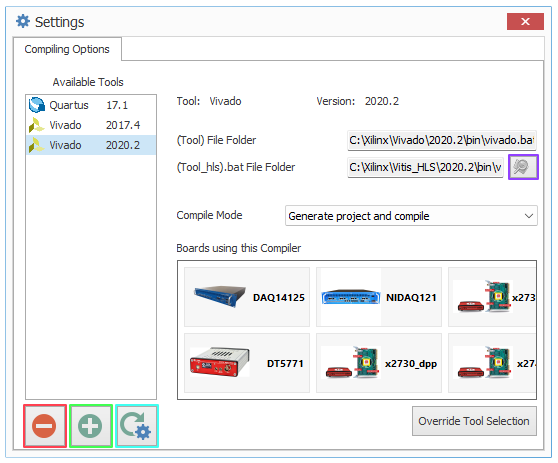Screen dimensions: 558x463
Task: Click the green add tool button
Action: coord(91,426)
